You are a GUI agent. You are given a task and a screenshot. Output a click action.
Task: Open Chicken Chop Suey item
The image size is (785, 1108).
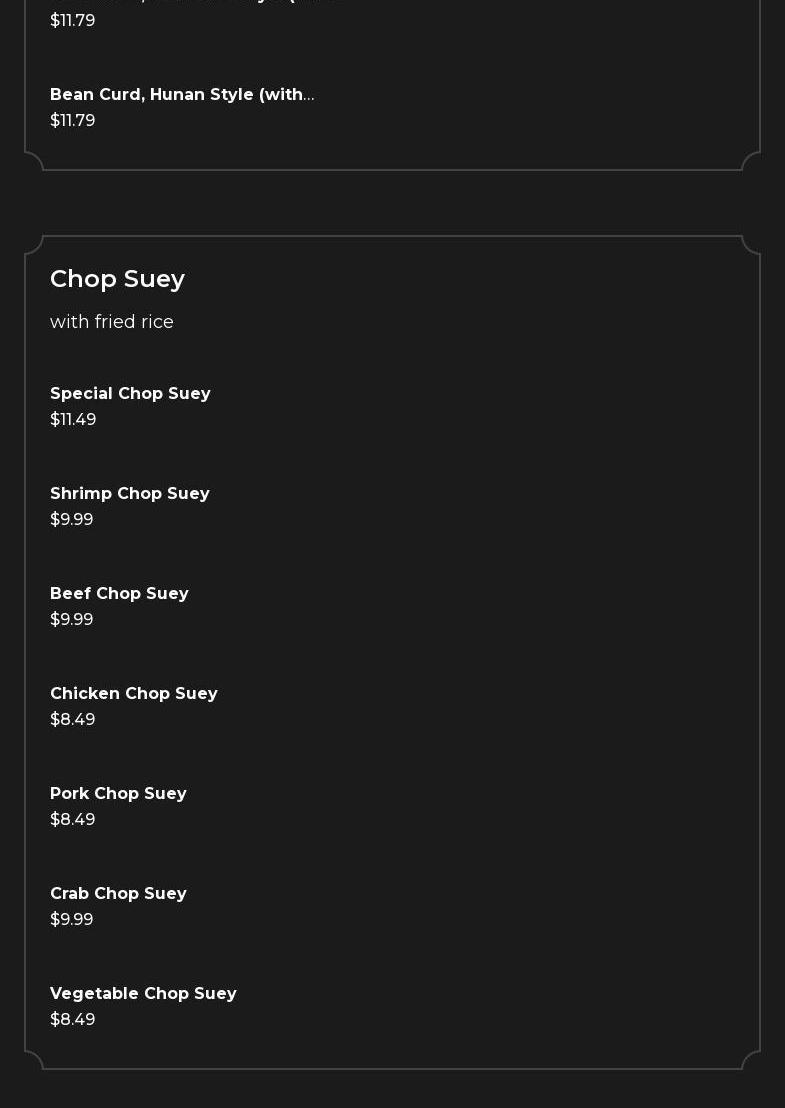[x=134, y=694]
